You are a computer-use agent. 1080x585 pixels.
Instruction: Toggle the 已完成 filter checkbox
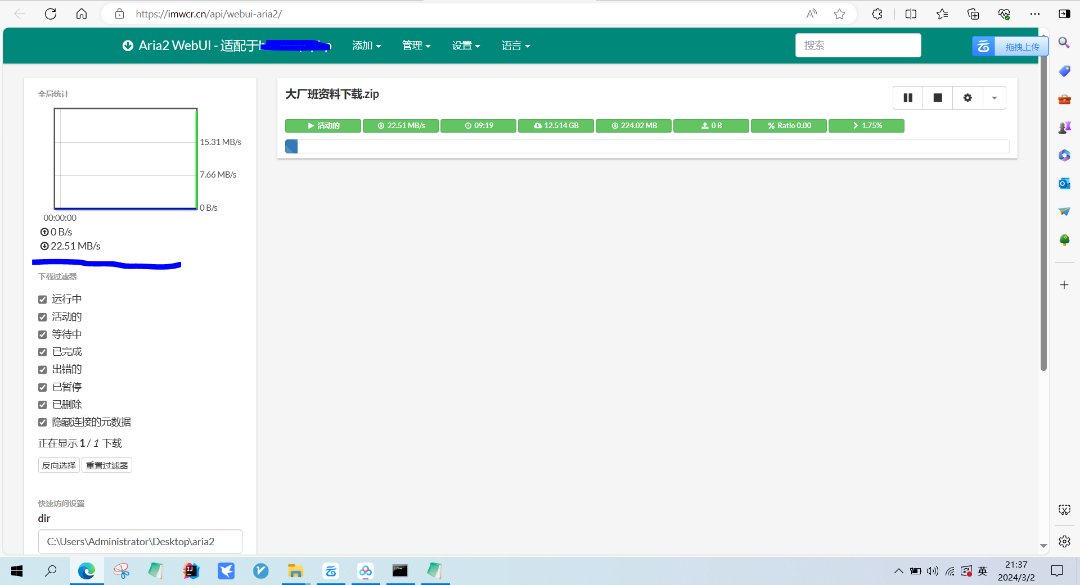[42, 352]
